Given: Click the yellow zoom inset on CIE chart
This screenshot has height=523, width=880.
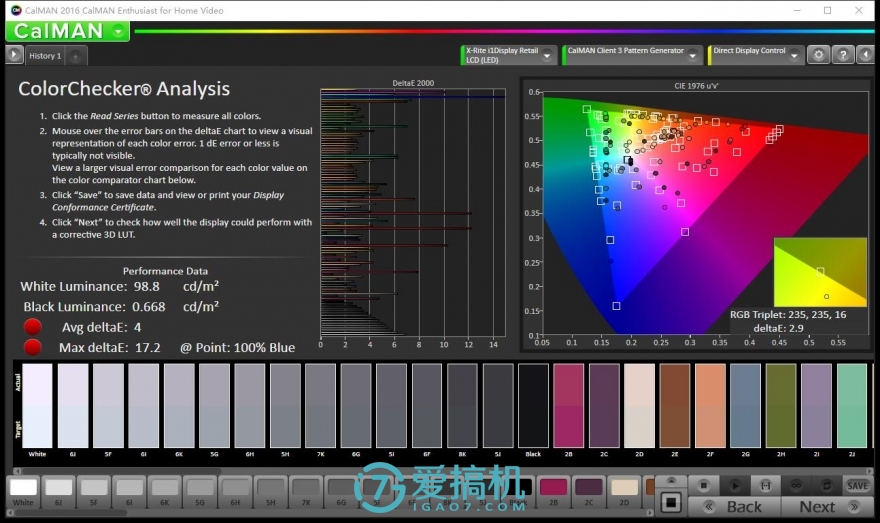Looking at the screenshot, I should [820, 272].
